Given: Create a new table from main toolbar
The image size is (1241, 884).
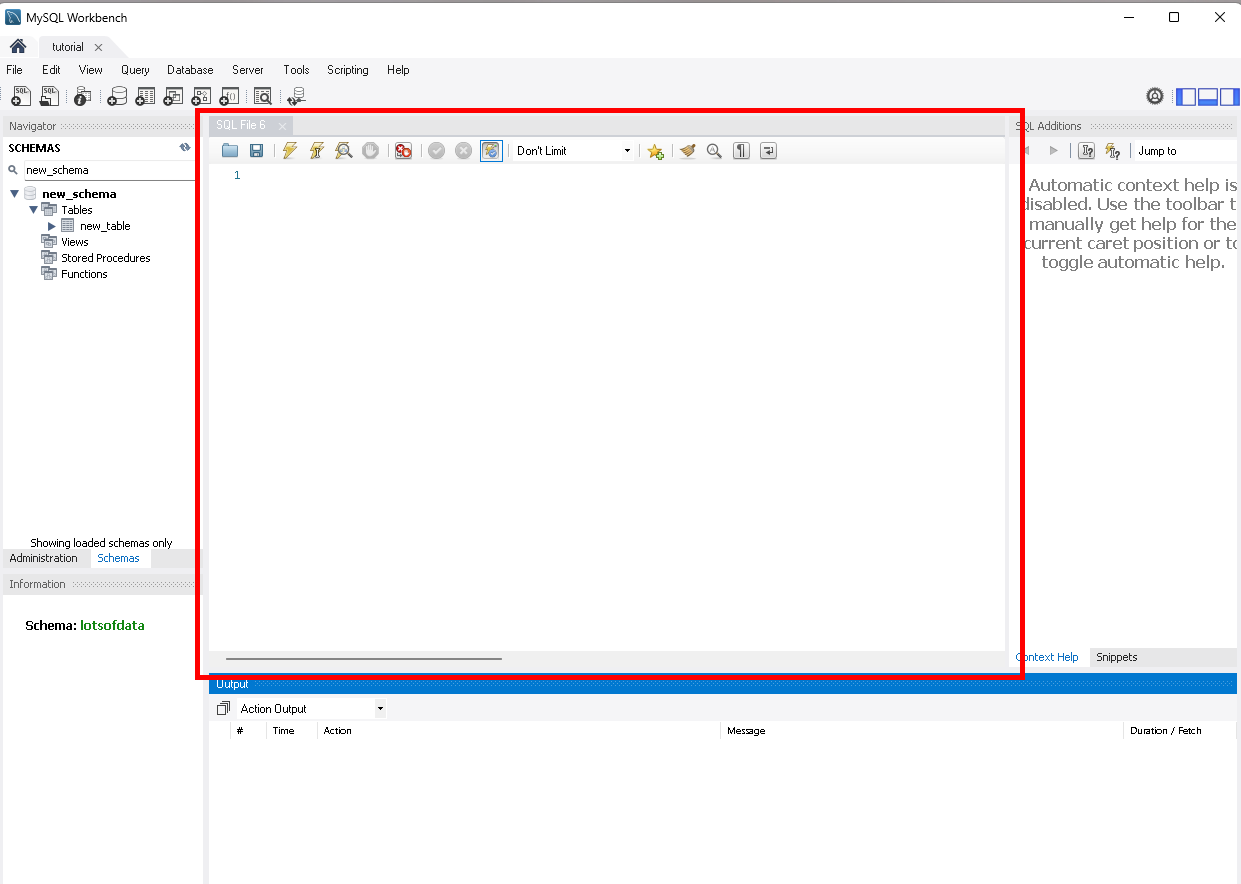Looking at the screenshot, I should coord(145,96).
